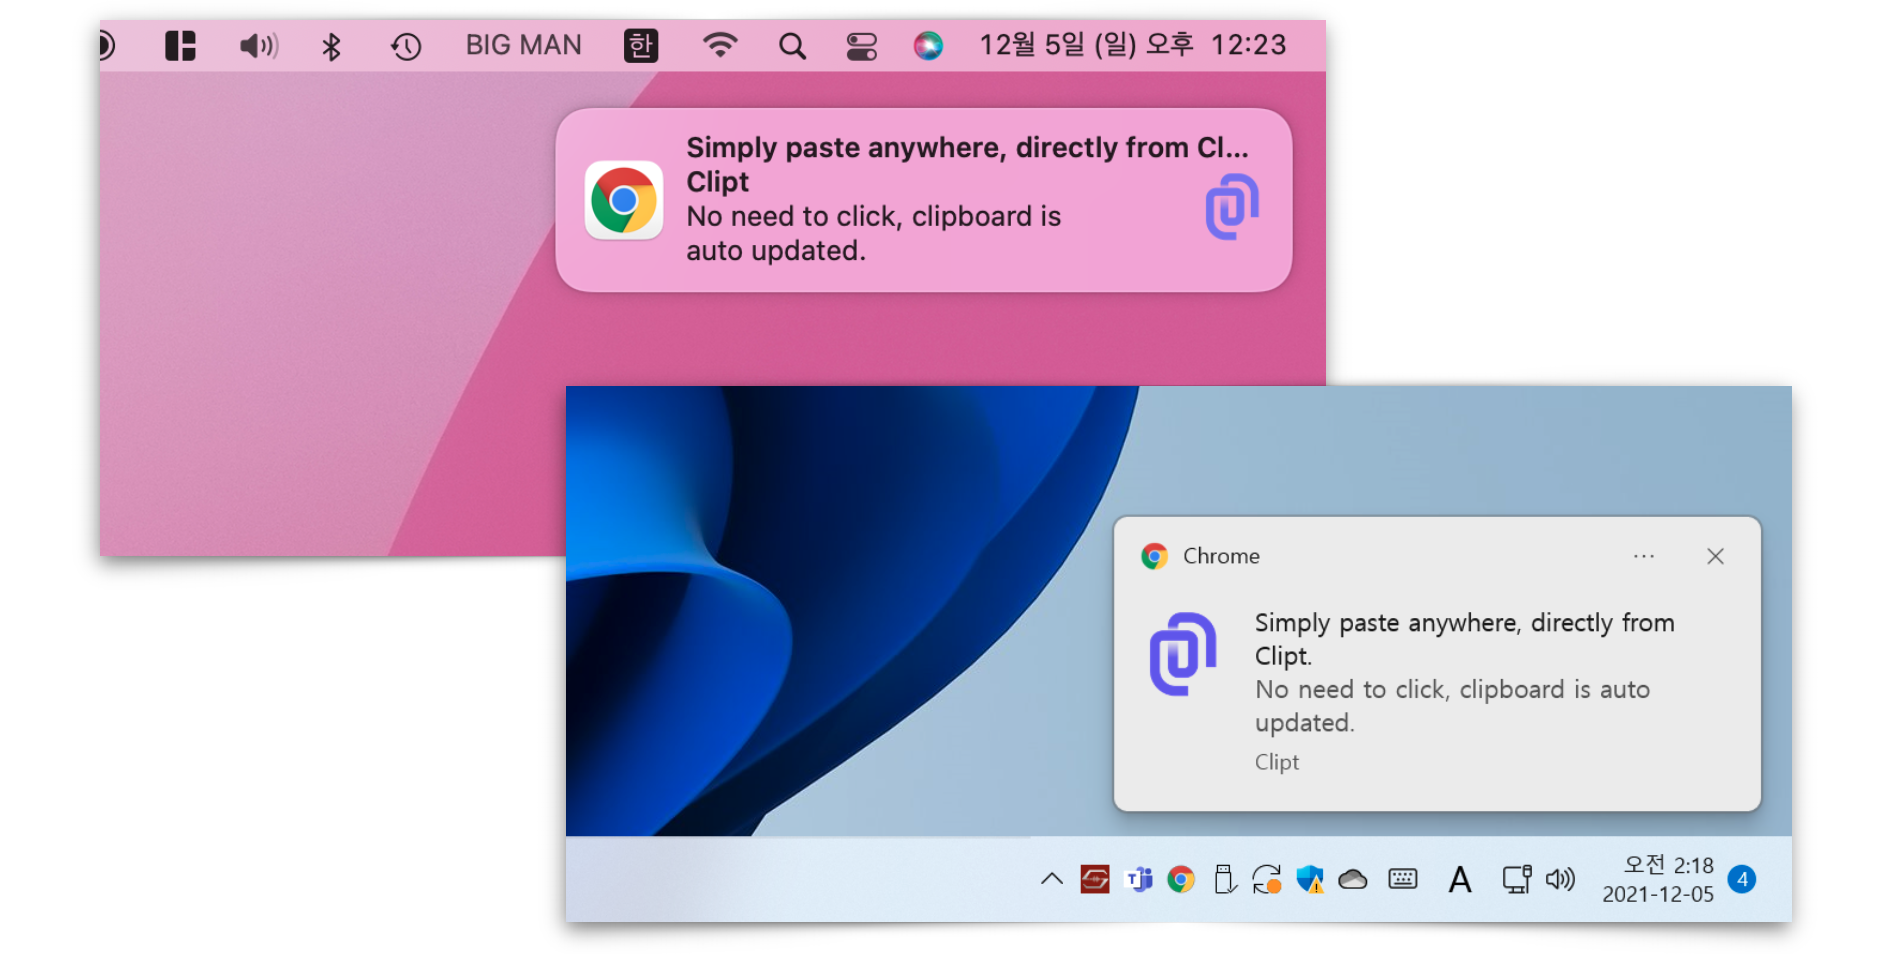
Task: Open notification center badge showing 4
Action: coord(1742,879)
